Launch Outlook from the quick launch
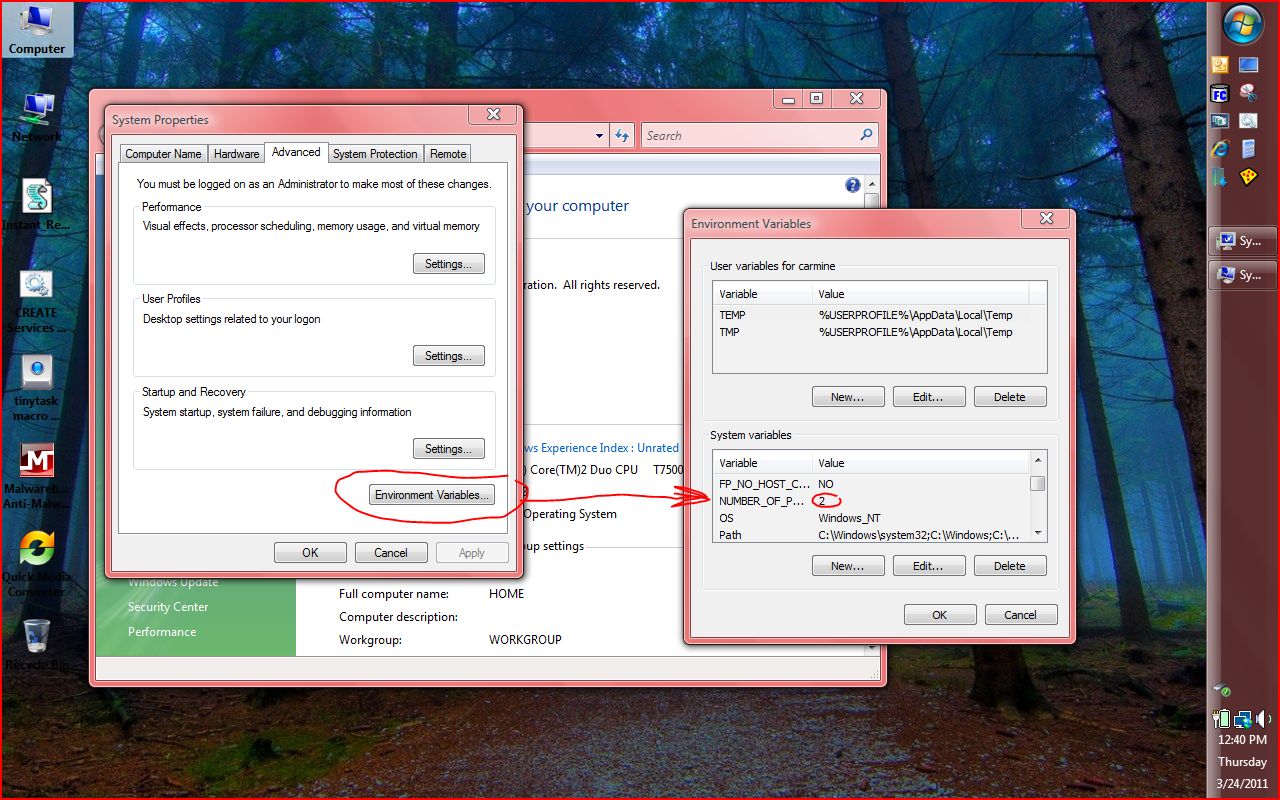 pos(1220,66)
